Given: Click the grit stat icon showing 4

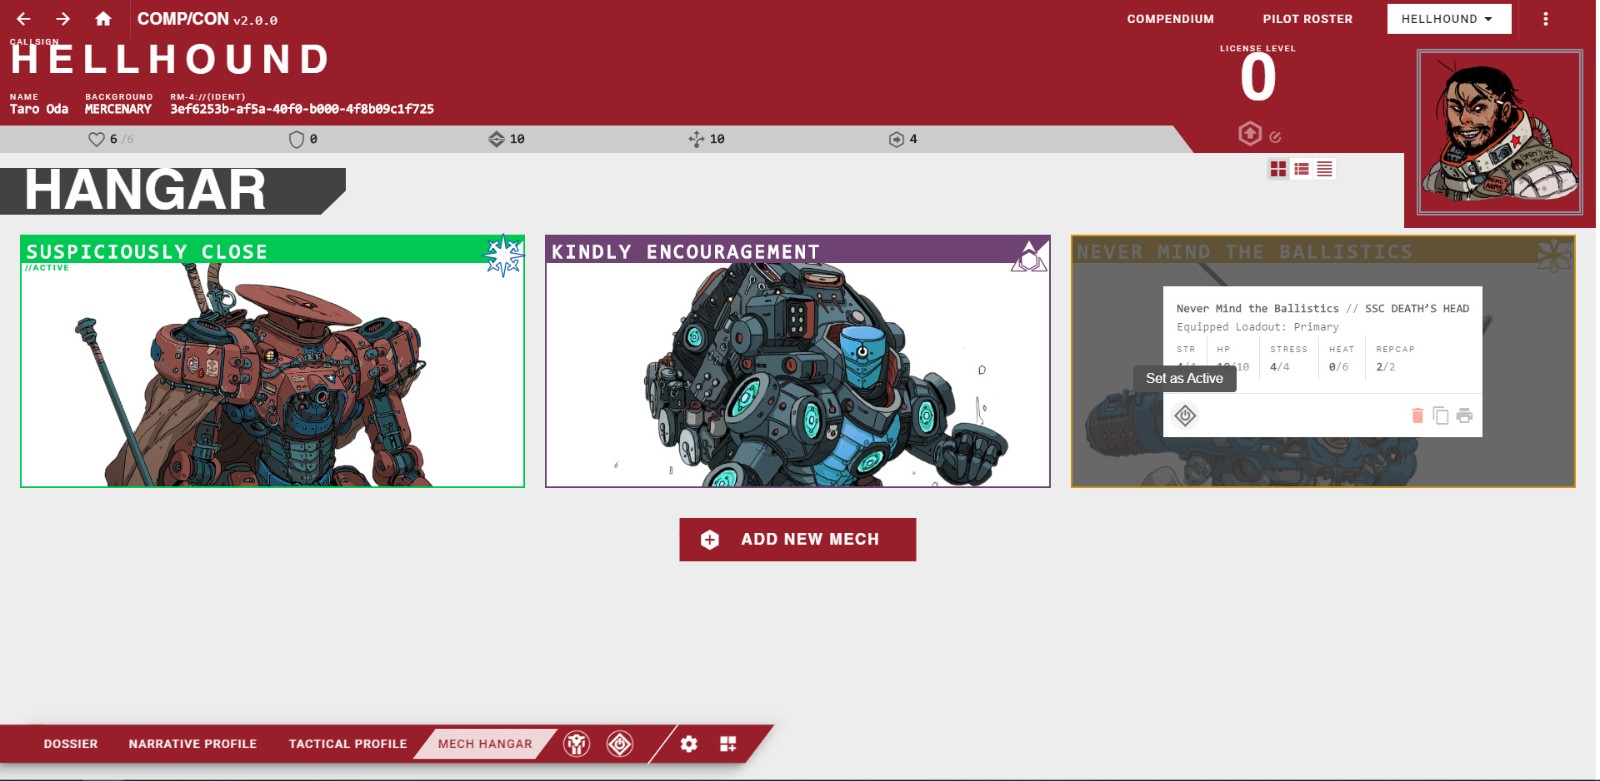Looking at the screenshot, I should coord(896,139).
